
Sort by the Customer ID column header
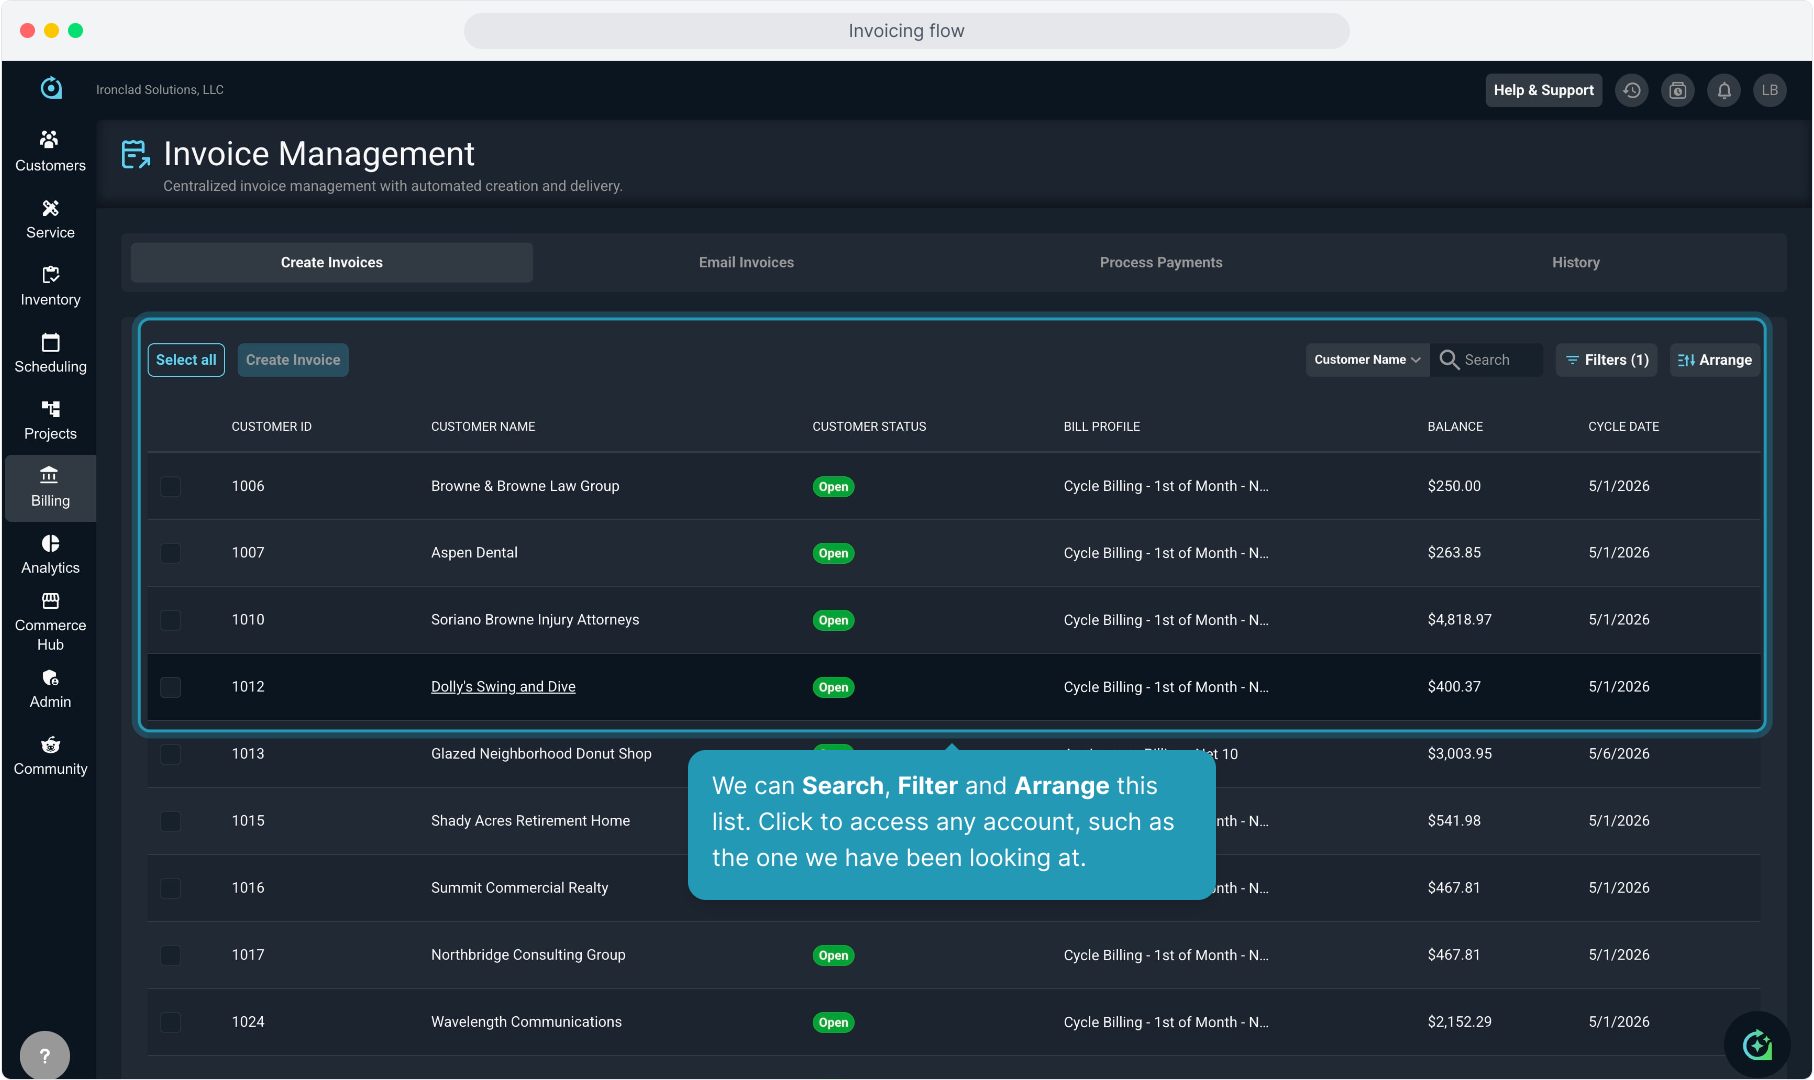272,427
